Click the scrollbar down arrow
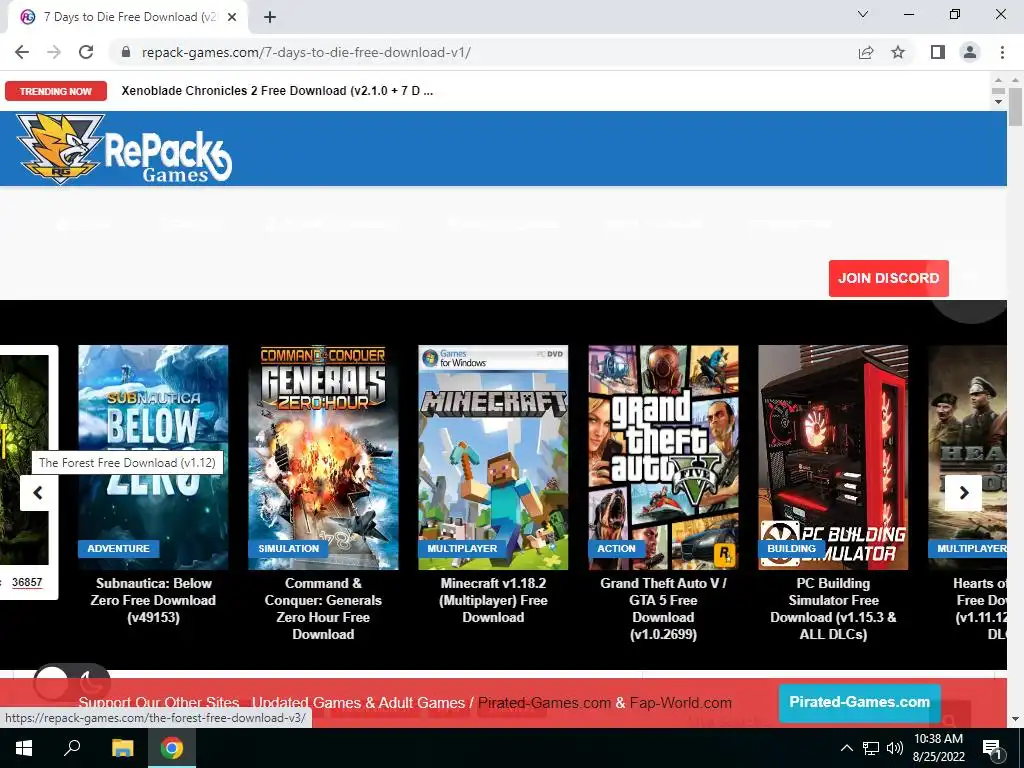The height and width of the screenshot is (768, 1024). pyautogui.click(x=1015, y=719)
